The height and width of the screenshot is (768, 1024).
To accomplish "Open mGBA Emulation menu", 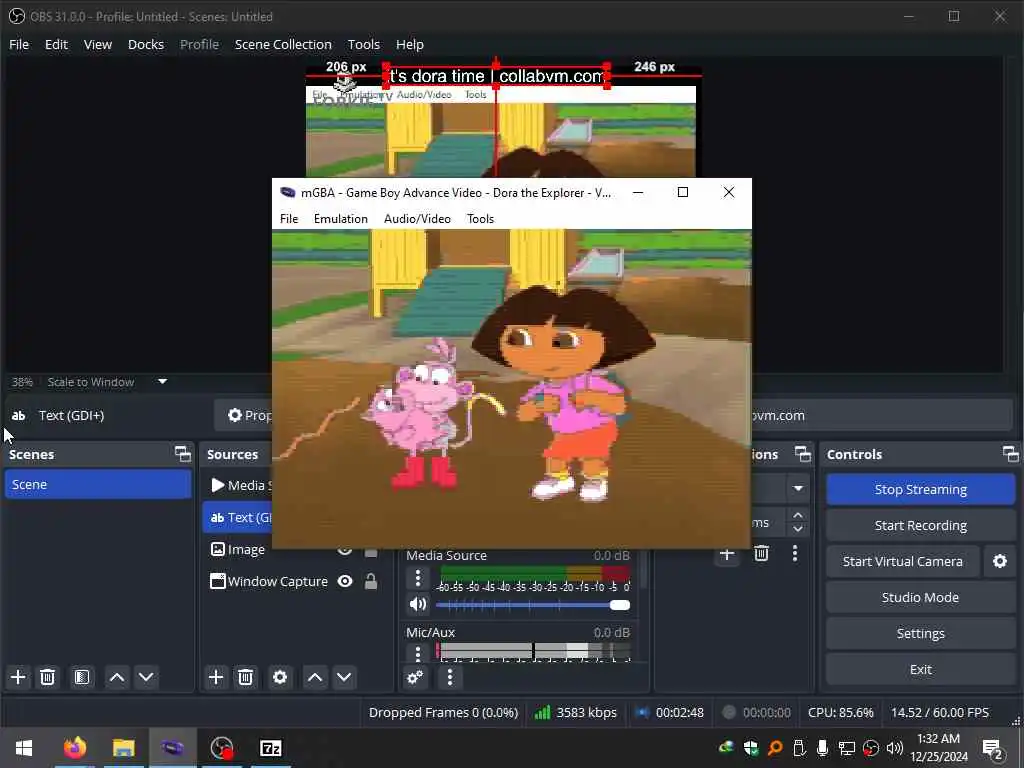I will click(341, 219).
